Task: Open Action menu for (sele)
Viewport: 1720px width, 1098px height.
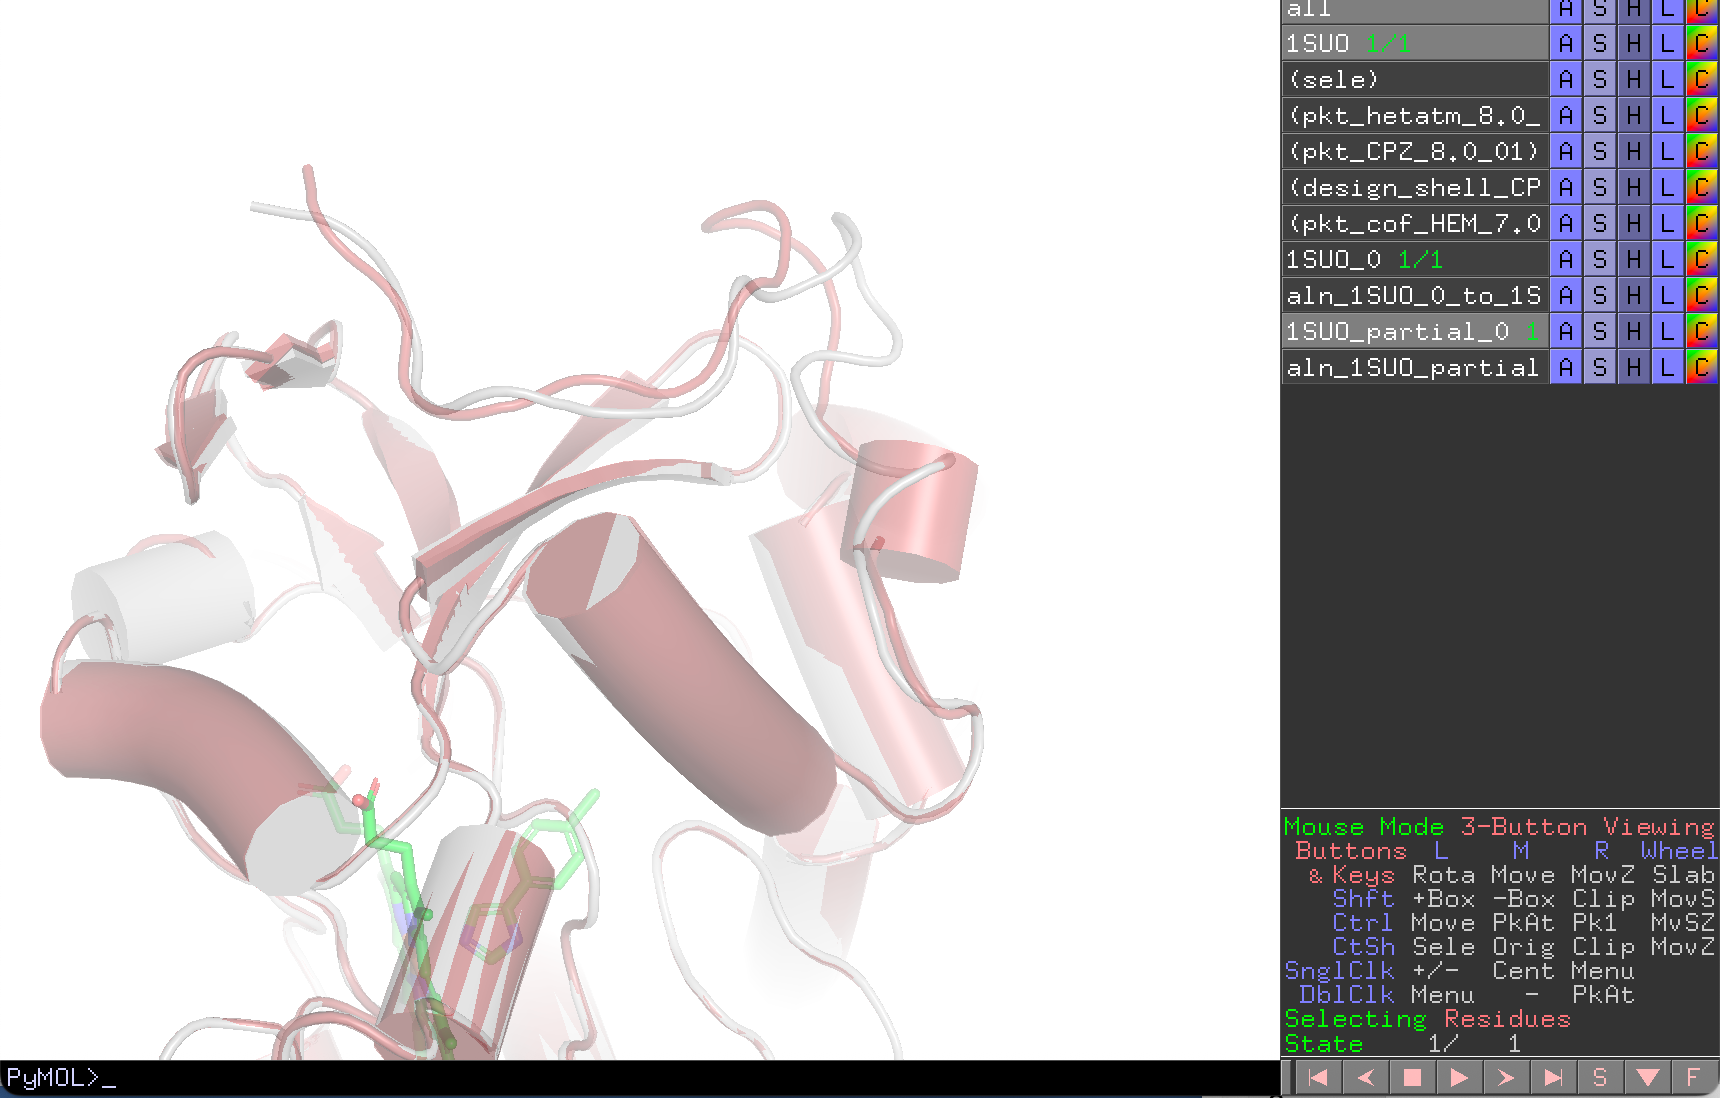Action: pyautogui.click(x=1566, y=79)
